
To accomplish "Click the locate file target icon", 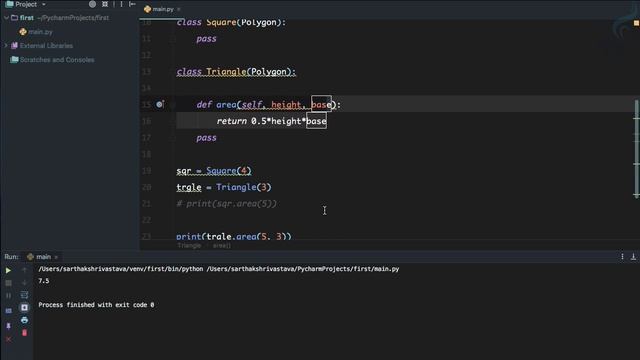I will pyautogui.click(x=93, y=4).
